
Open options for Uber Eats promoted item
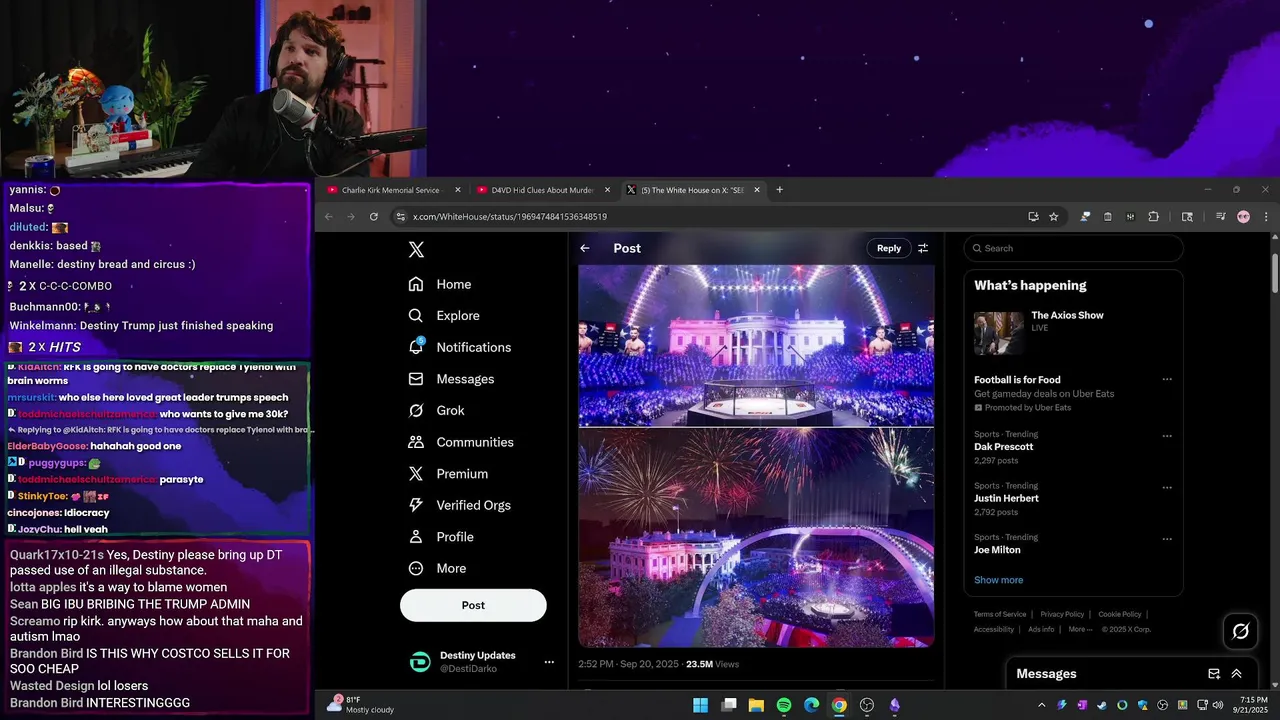(x=1167, y=380)
